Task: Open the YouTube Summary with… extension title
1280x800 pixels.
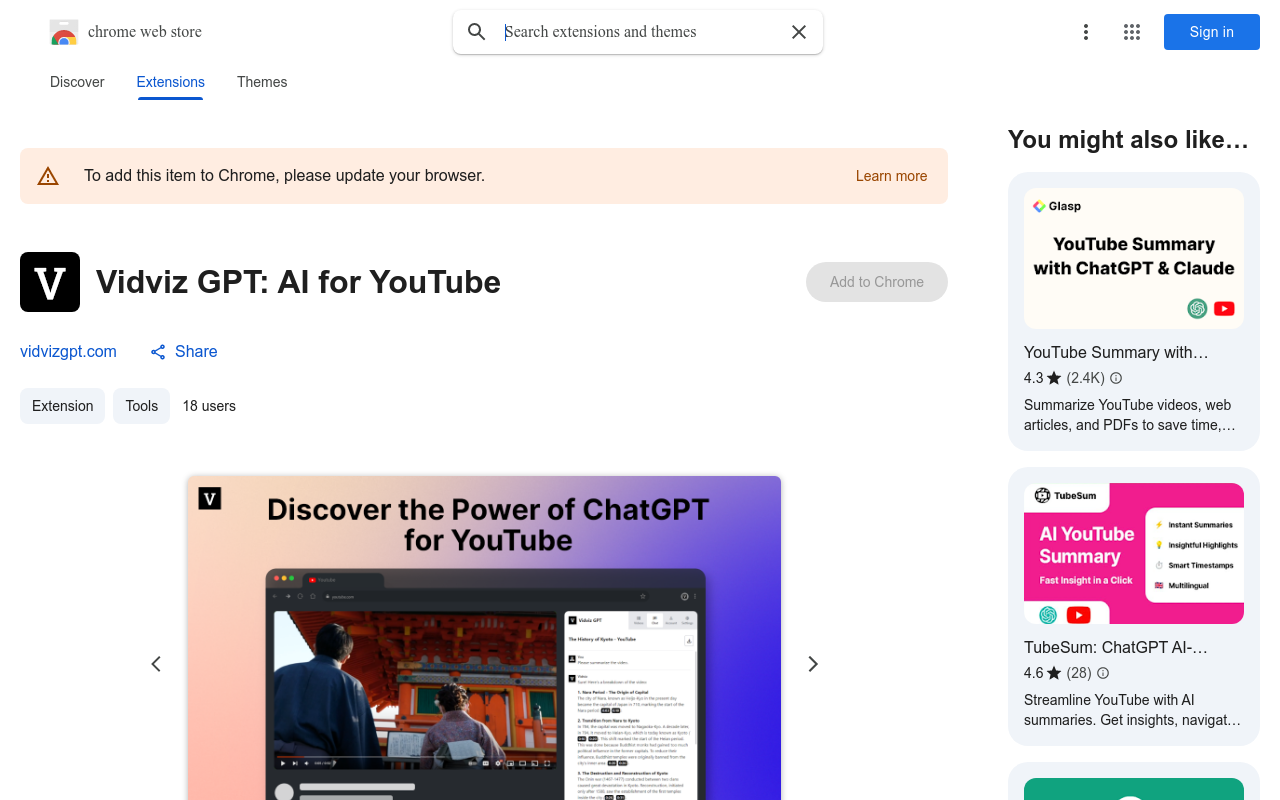Action: click(1116, 352)
